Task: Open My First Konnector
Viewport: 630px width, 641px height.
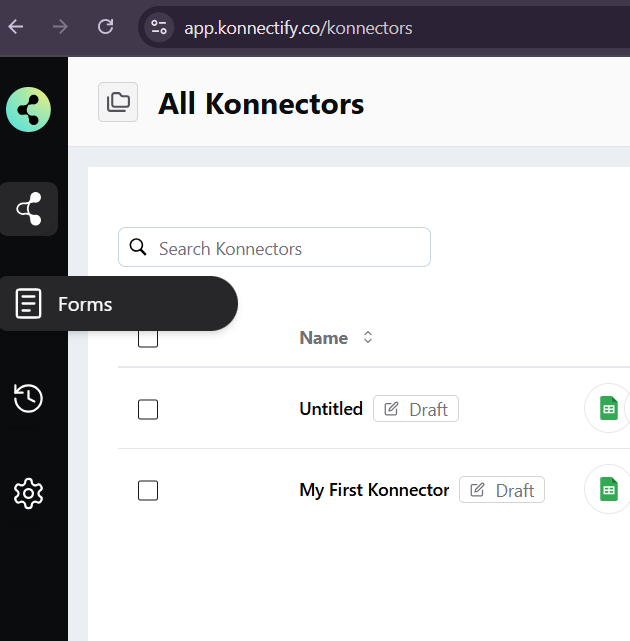Action: point(374,490)
